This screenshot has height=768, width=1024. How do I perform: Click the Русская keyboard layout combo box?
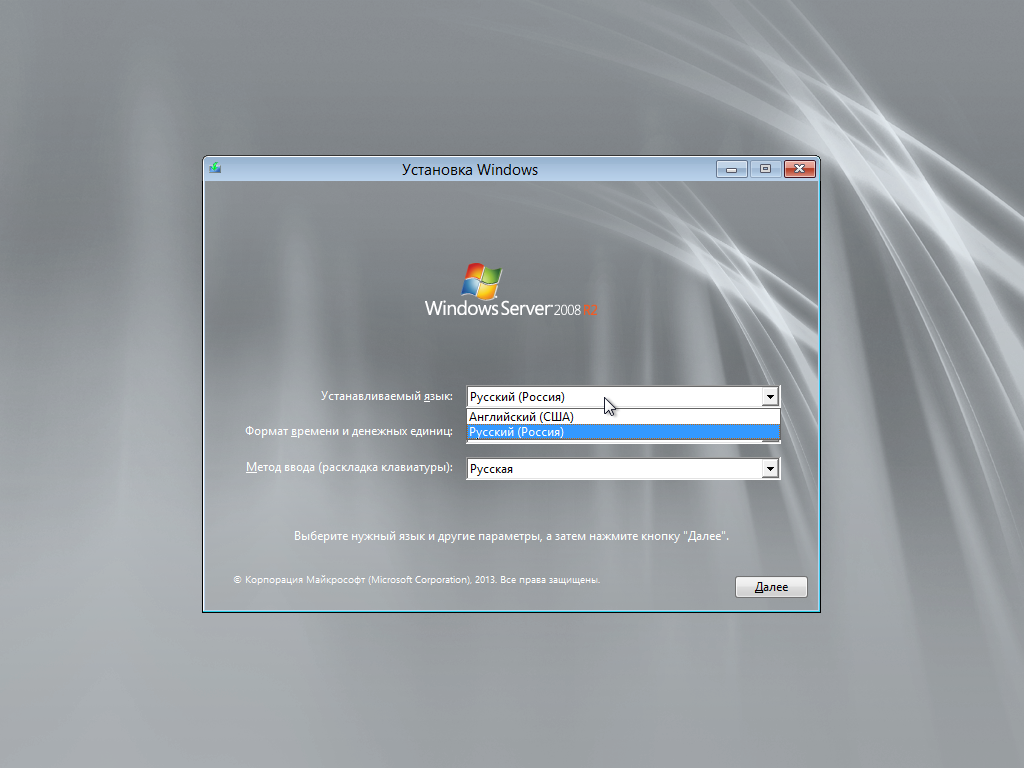(623, 468)
